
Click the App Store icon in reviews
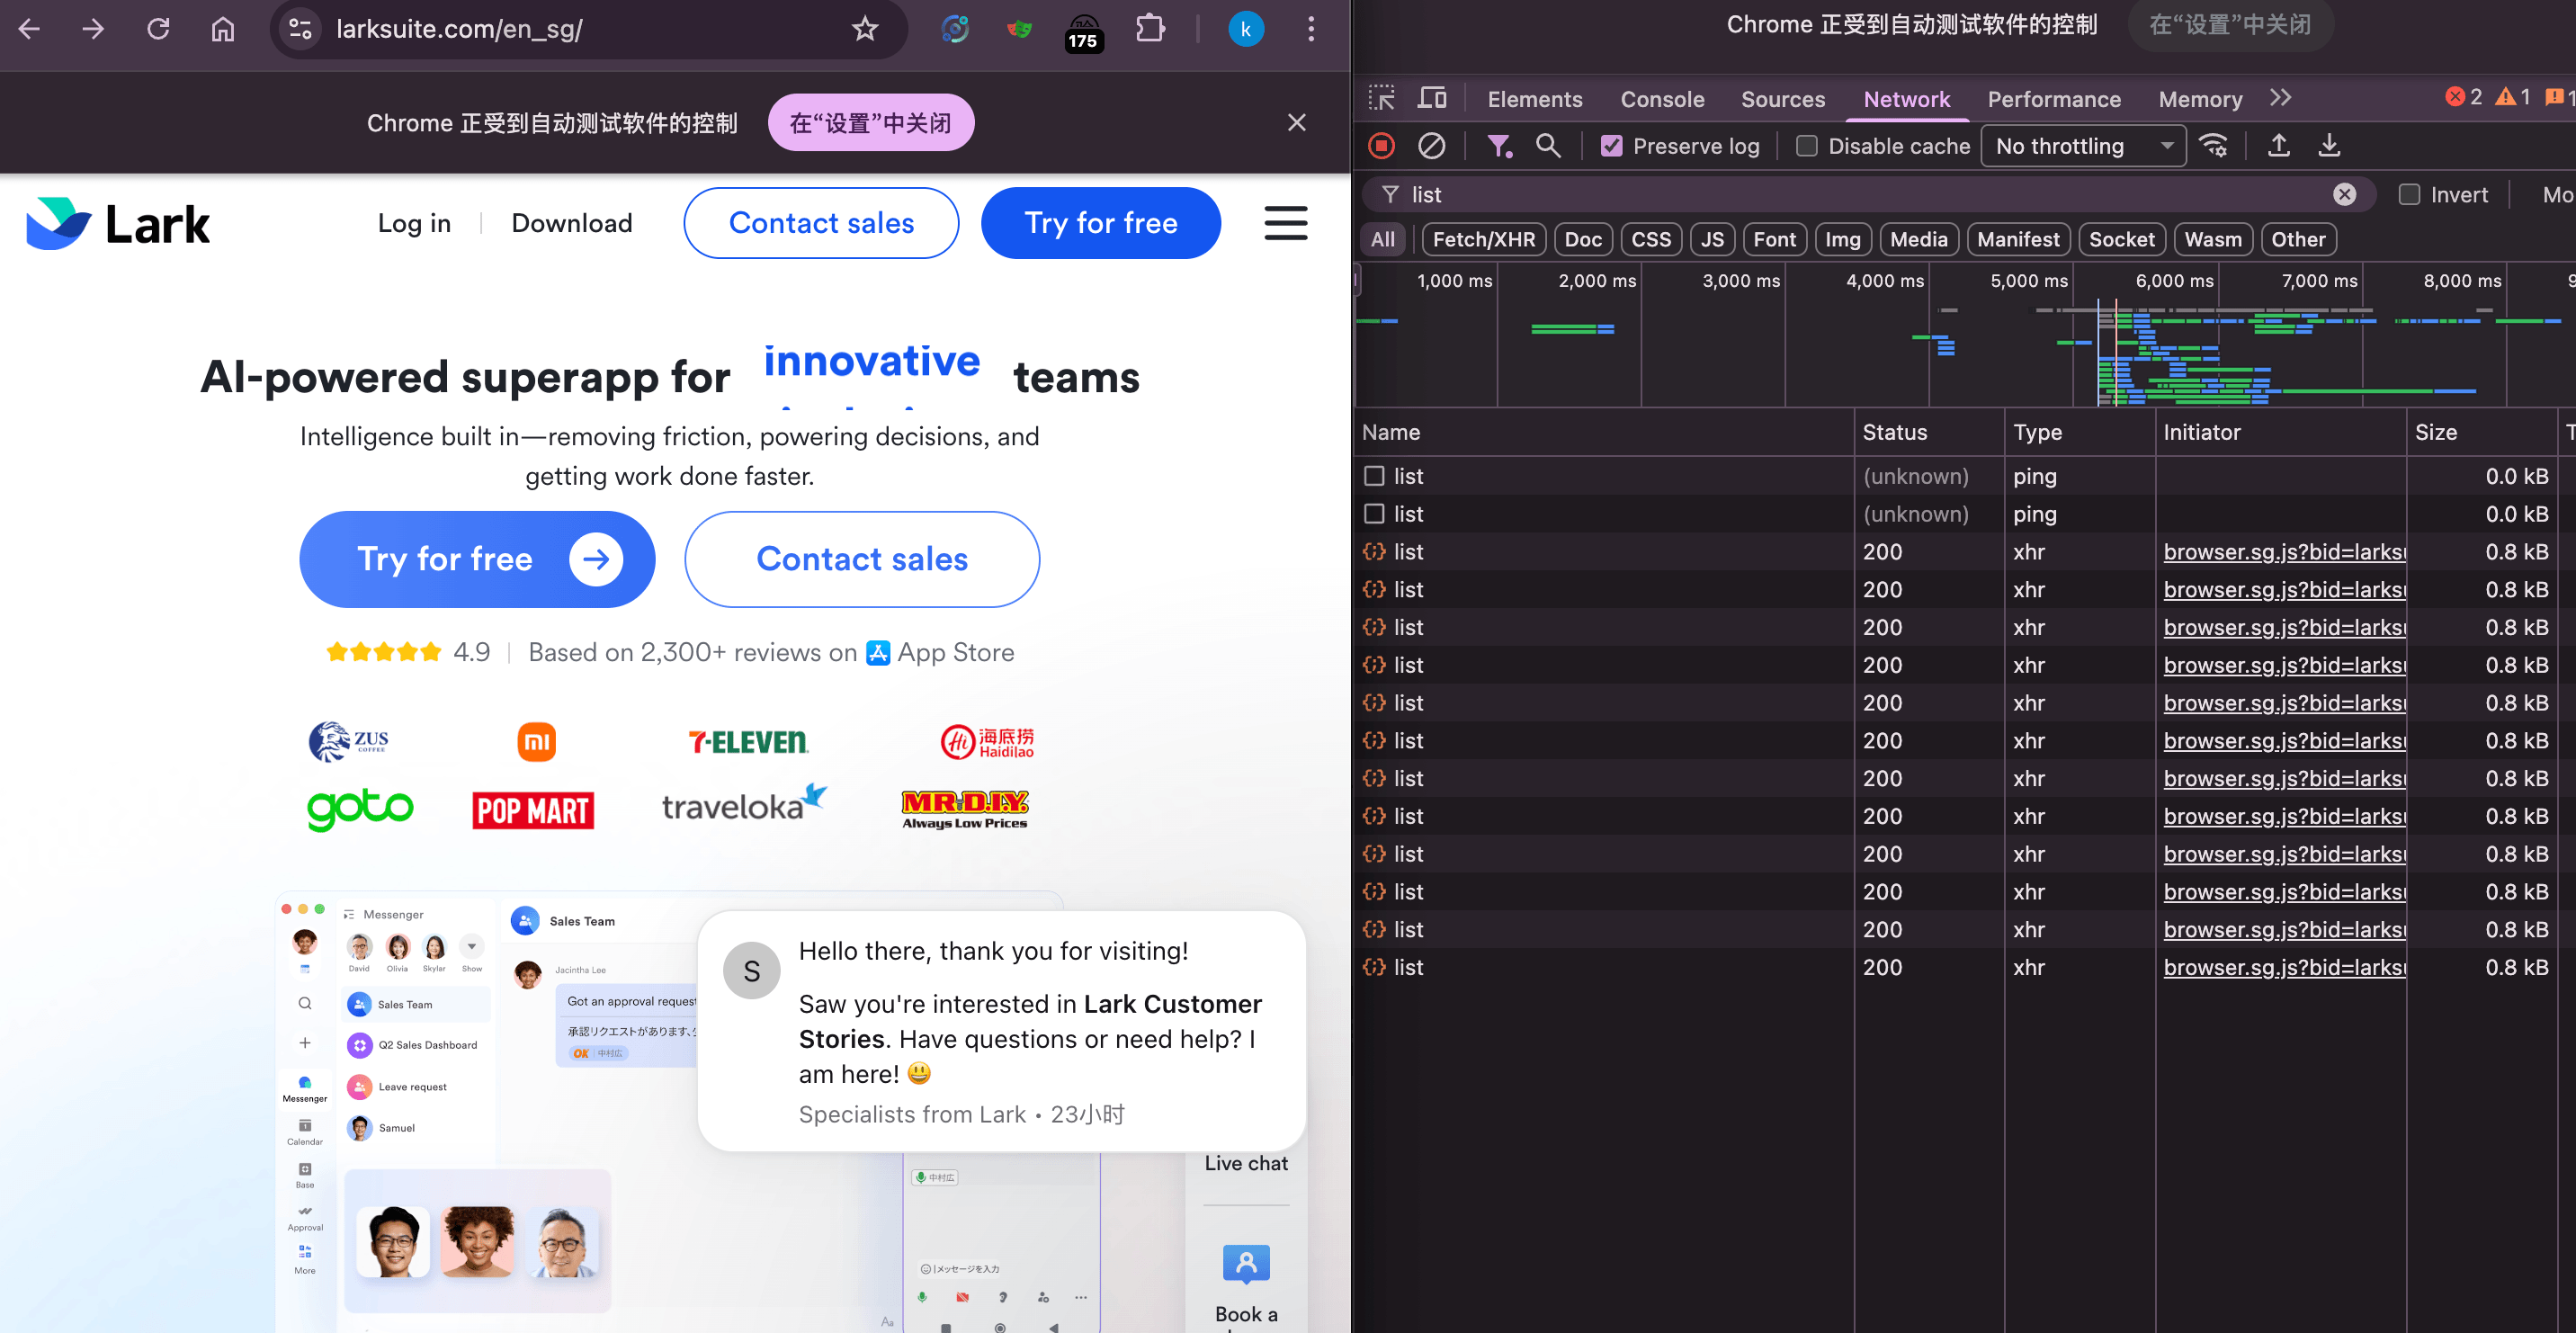click(878, 653)
